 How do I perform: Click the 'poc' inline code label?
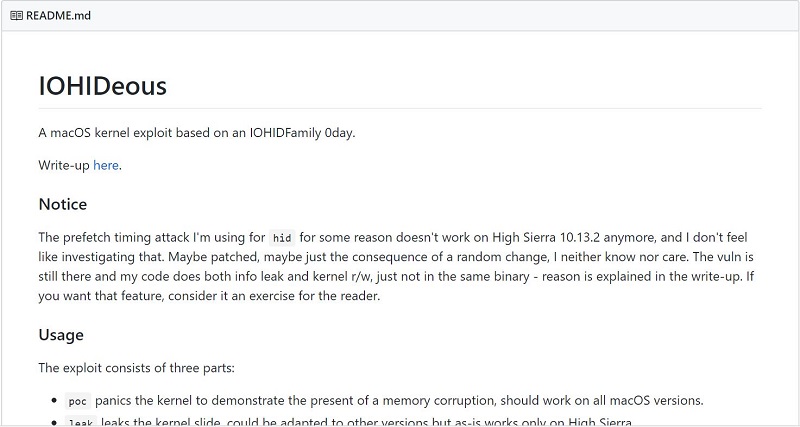pos(77,401)
